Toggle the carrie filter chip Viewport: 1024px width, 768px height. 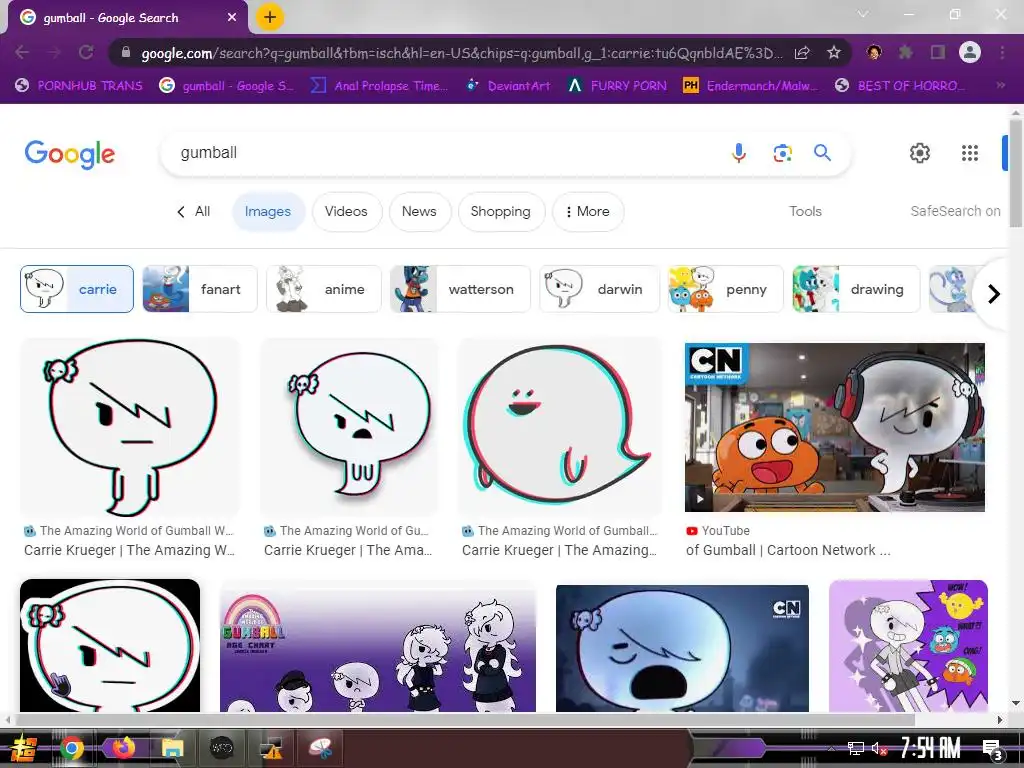[x=77, y=289]
